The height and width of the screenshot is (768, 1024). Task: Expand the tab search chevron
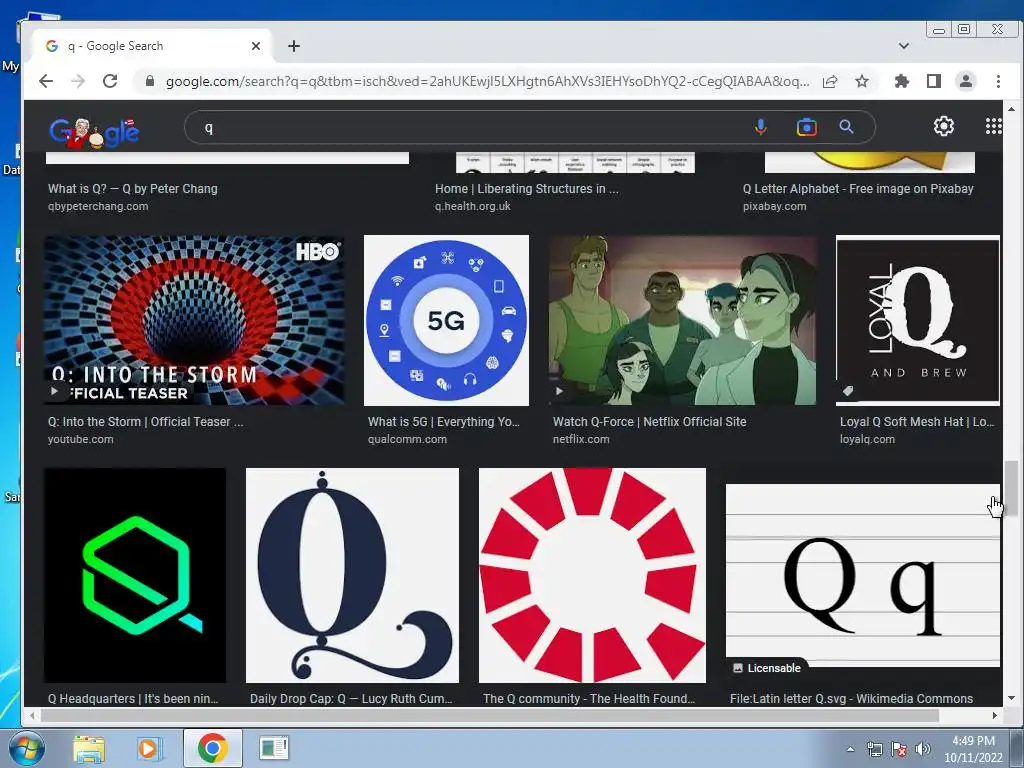pyautogui.click(x=904, y=46)
